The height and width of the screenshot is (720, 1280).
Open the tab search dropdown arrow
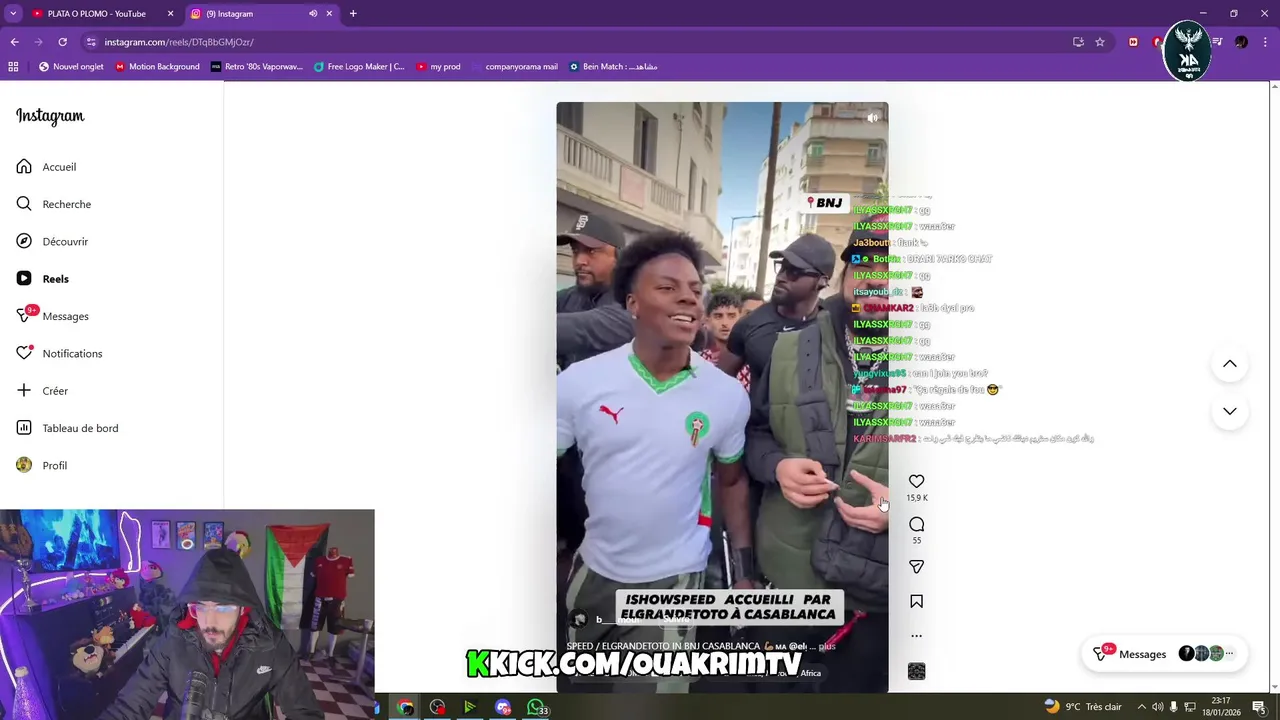coord(13,14)
